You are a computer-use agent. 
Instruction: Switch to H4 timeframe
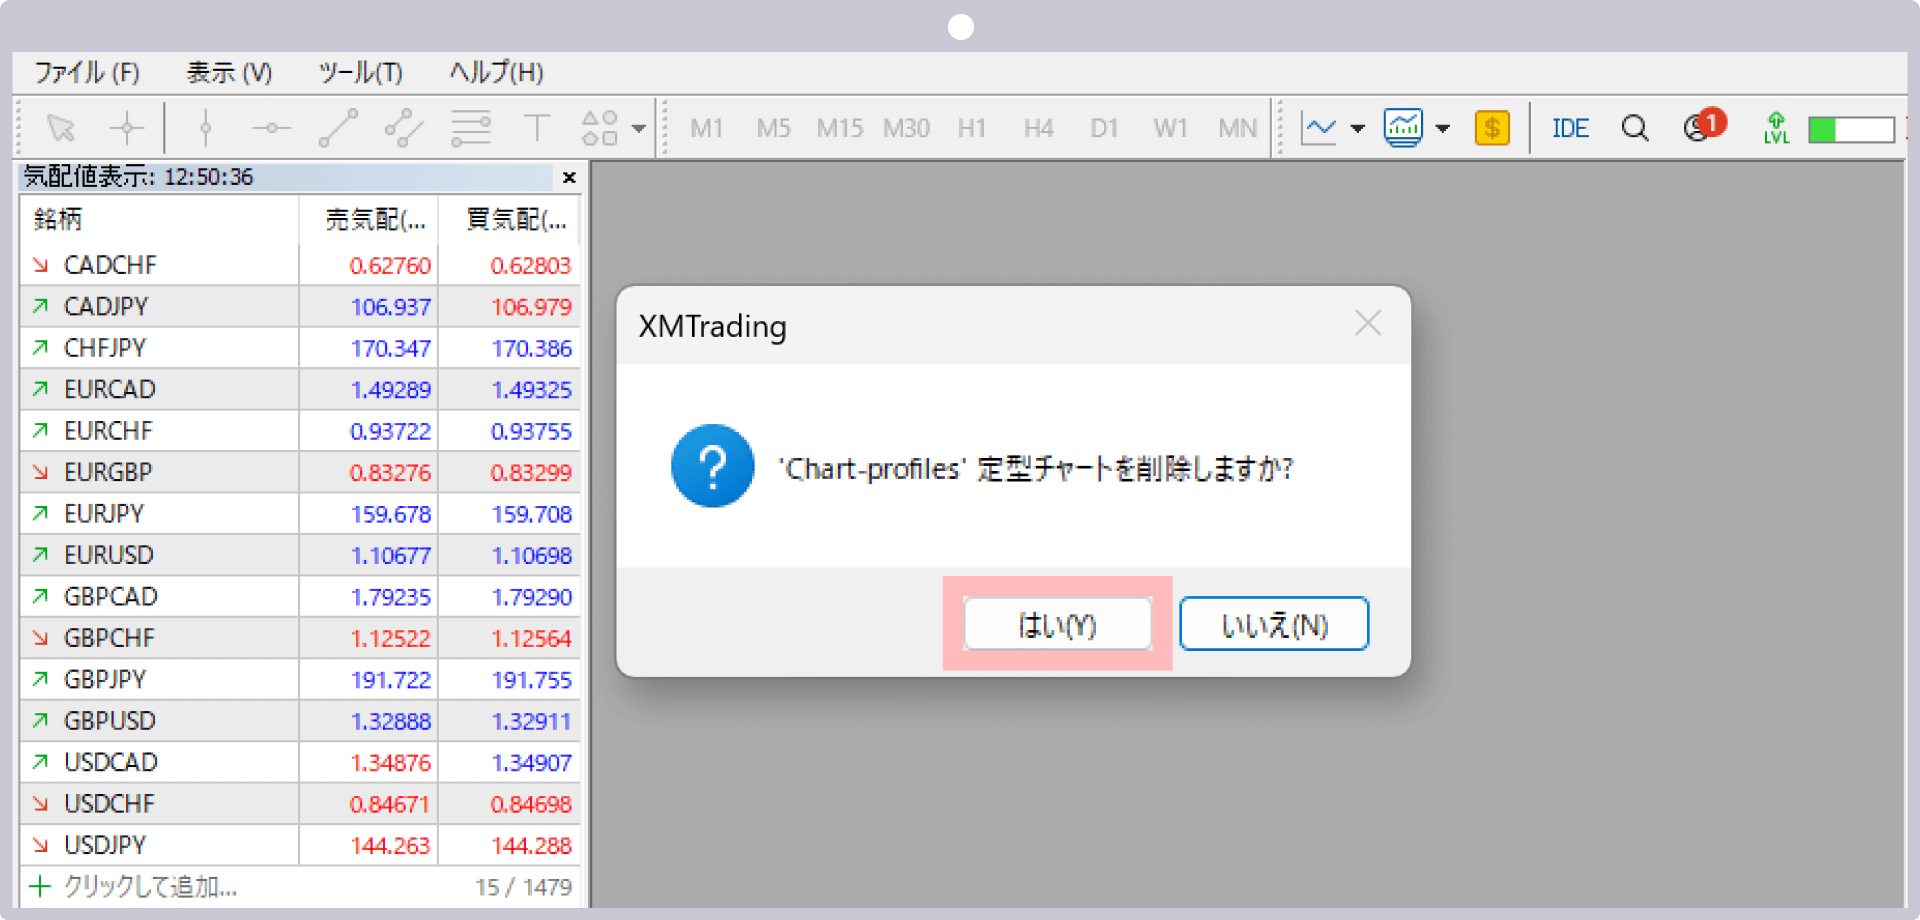coord(1038,128)
